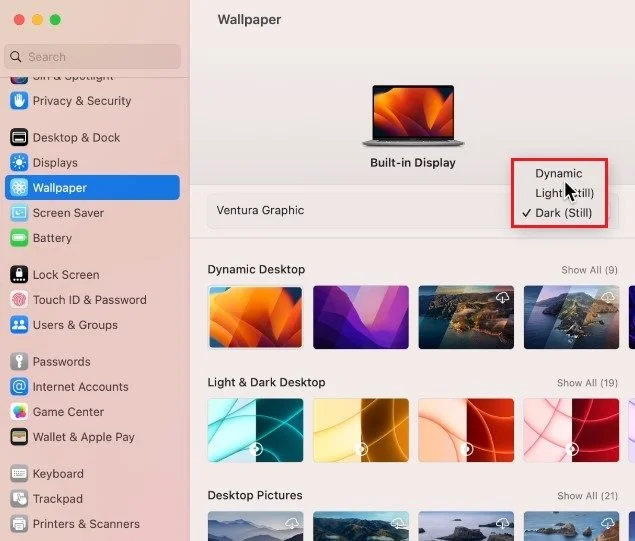Click the Desktop & Dock icon
The height and width of the screenshot is (541, 635).
19,137
